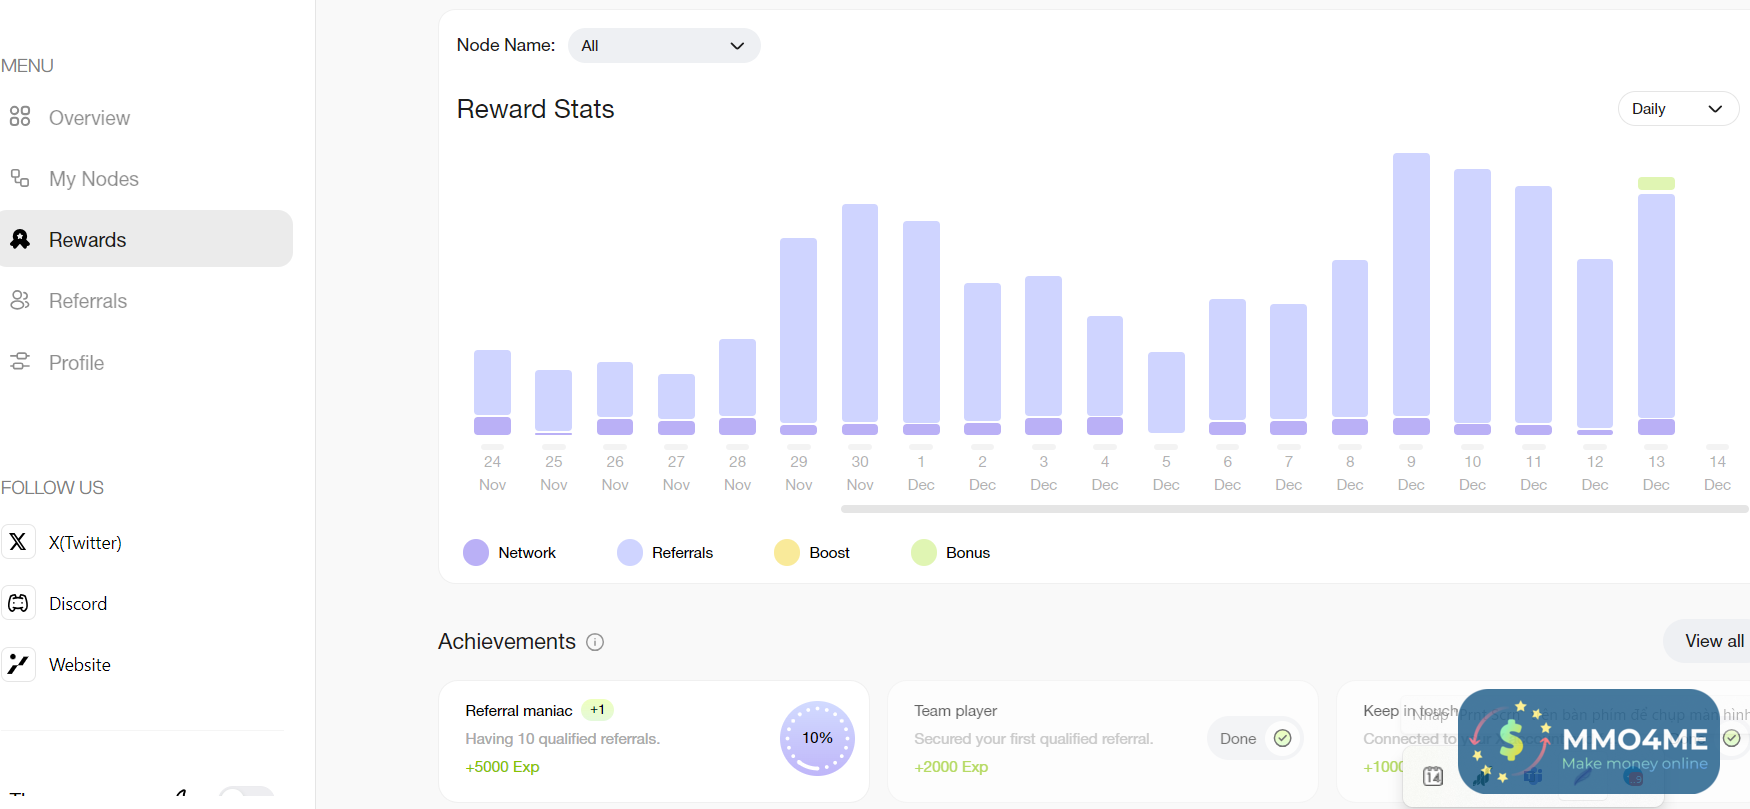Click the Achievements heading
The height and width of the screenshot is (809, 1750).
pos(507,642)
